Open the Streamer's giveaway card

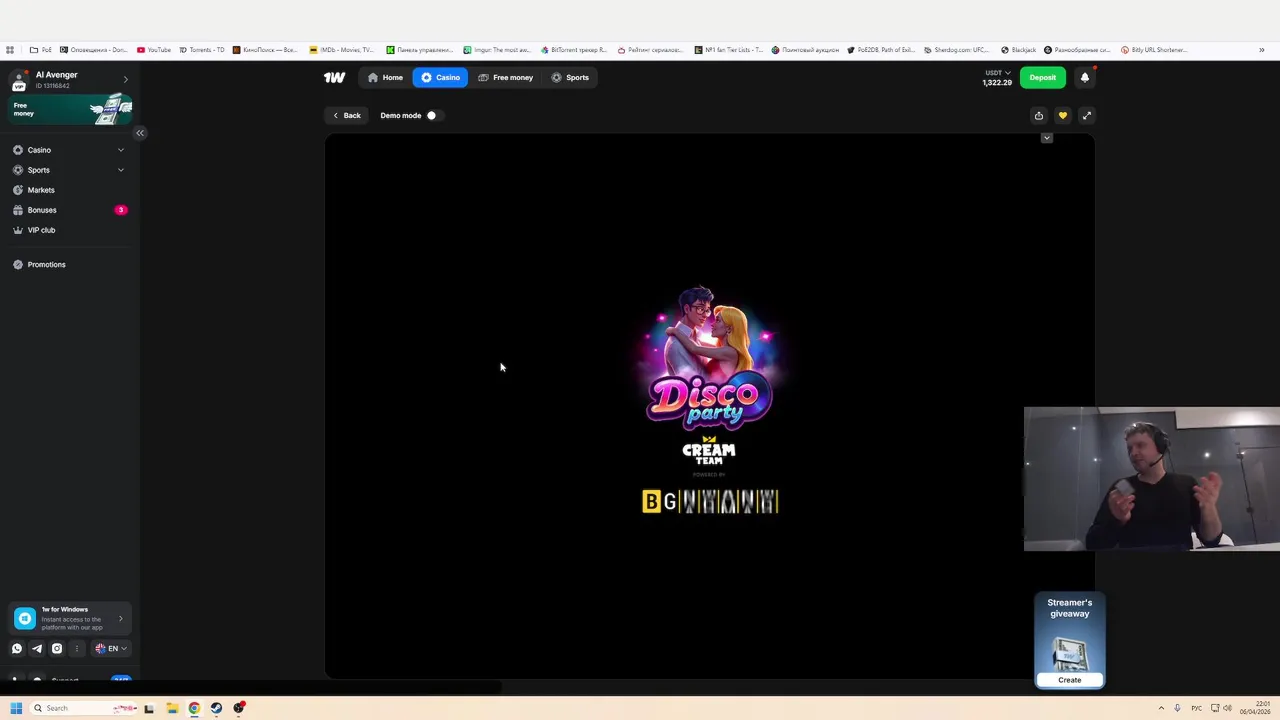(1070, 640)
